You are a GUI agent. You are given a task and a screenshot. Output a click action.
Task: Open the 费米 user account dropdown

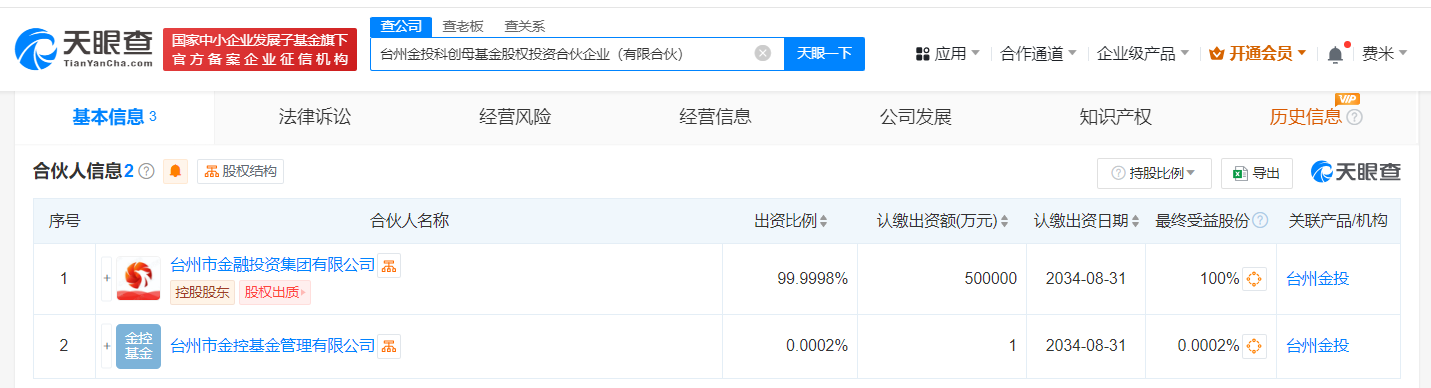coord(1385,54)
